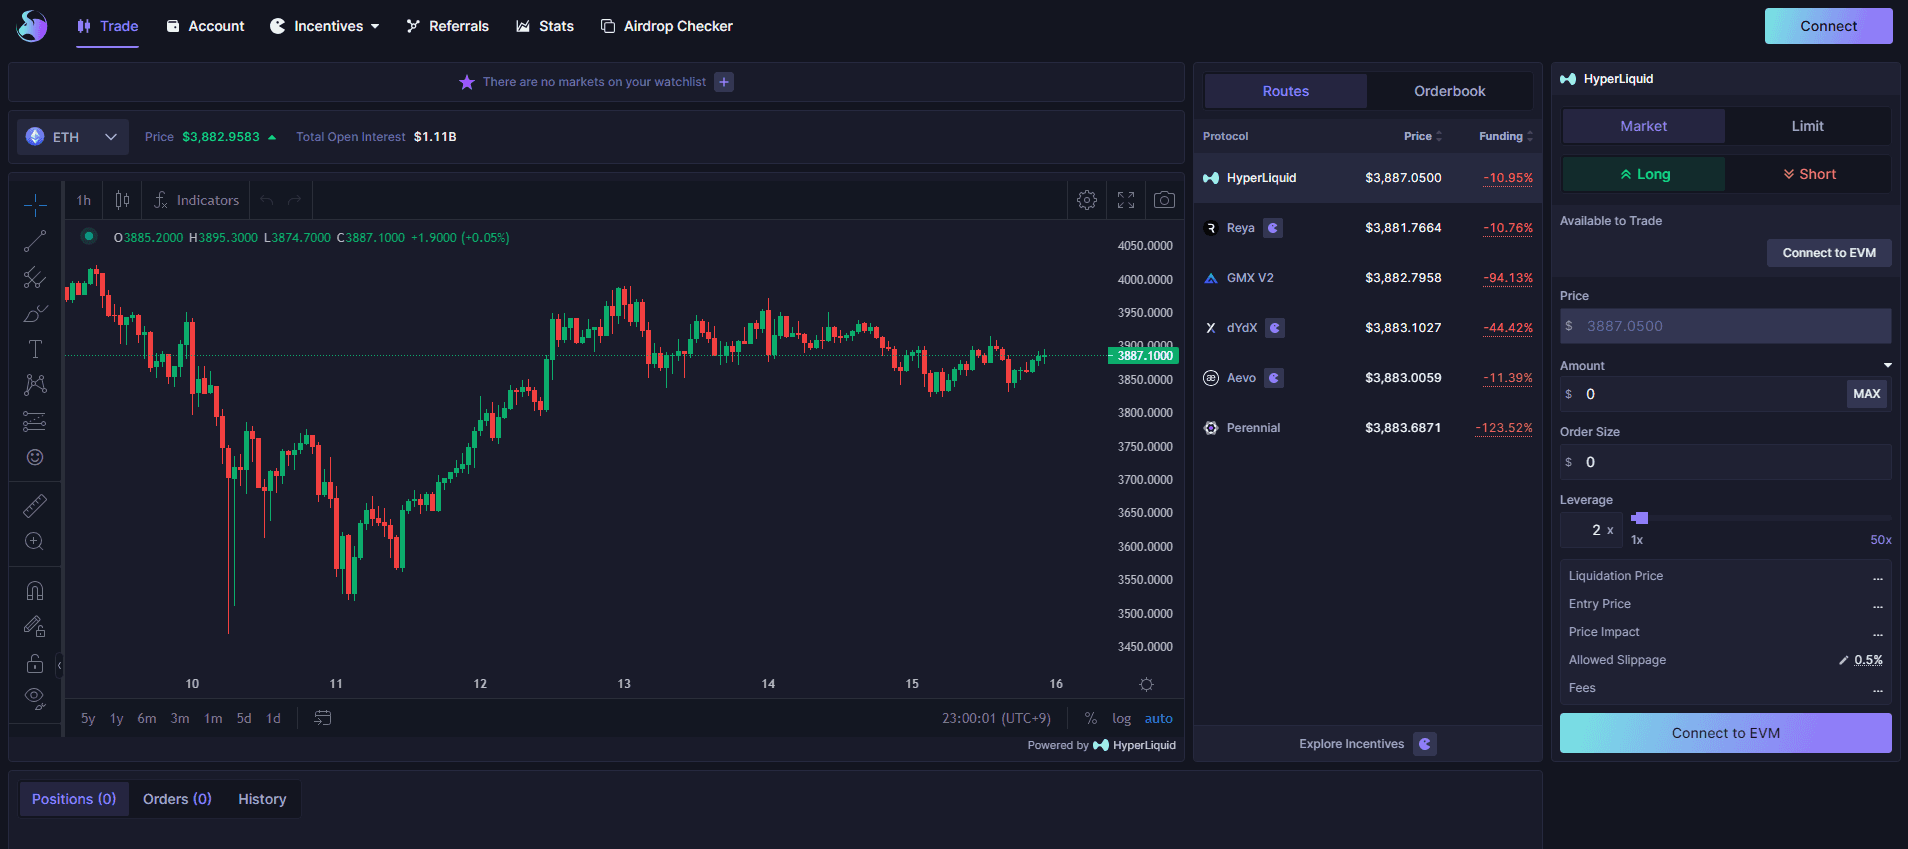This screenshot has width=1908, height=849.
Task: Open the Airdrop Checker
Action: point(667,26)
